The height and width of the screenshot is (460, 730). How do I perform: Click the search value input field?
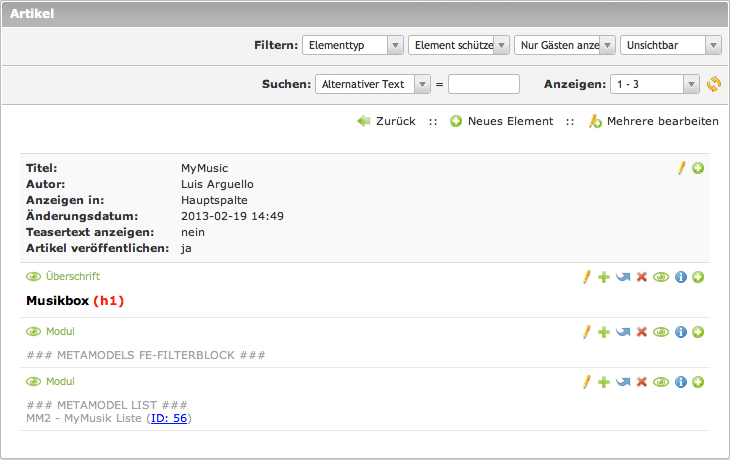(x=484, y=84)
